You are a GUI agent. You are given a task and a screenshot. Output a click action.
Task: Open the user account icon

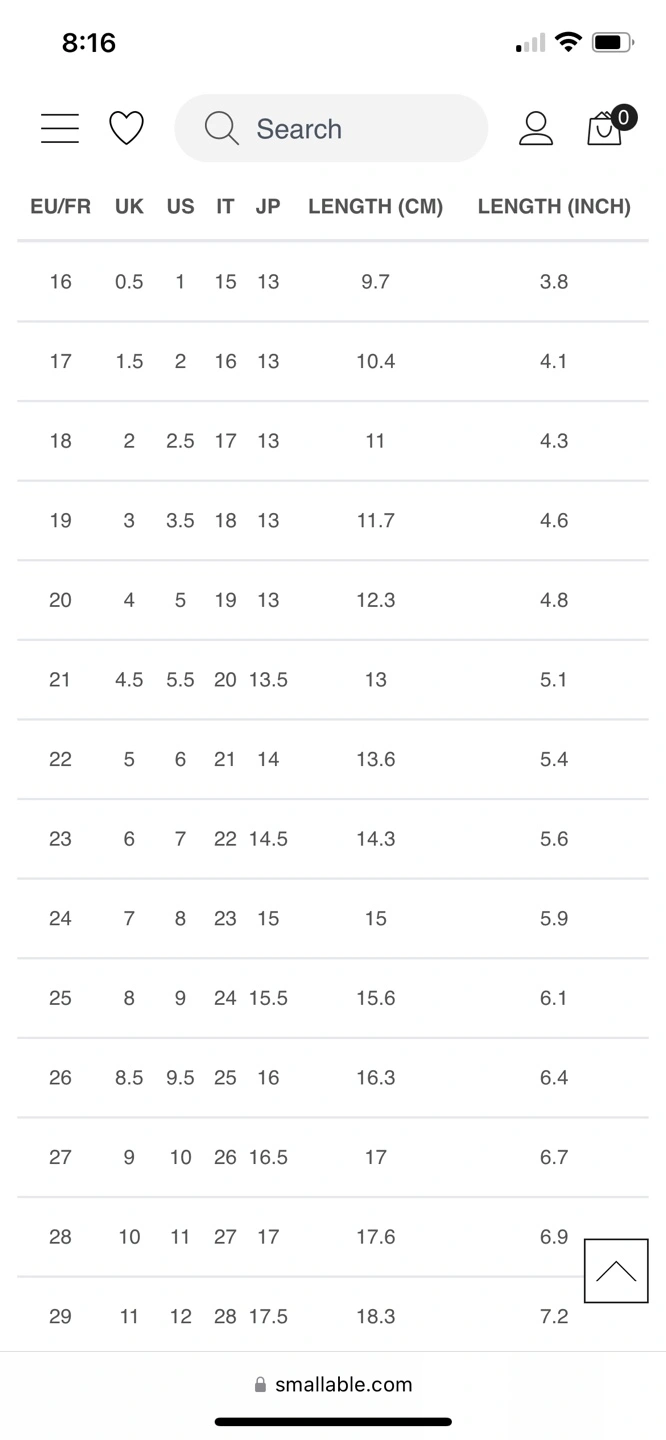click(x=536, y=128)
